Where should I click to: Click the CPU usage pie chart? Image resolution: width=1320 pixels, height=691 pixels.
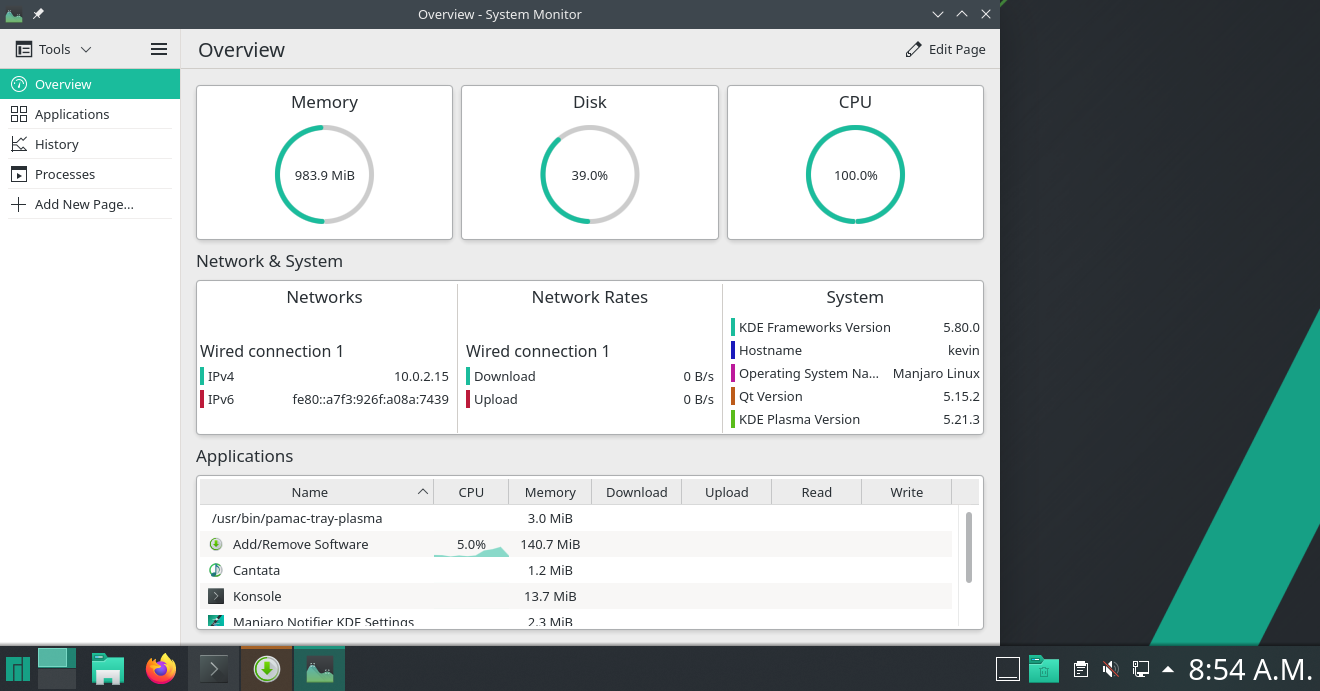[x=855, y=175]
